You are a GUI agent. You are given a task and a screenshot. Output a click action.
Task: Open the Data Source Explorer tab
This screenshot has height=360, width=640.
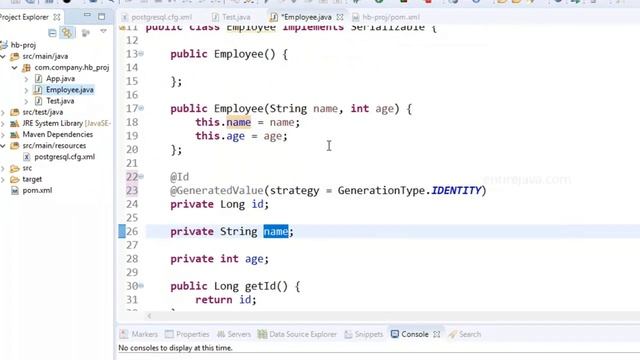pos(297,334)
